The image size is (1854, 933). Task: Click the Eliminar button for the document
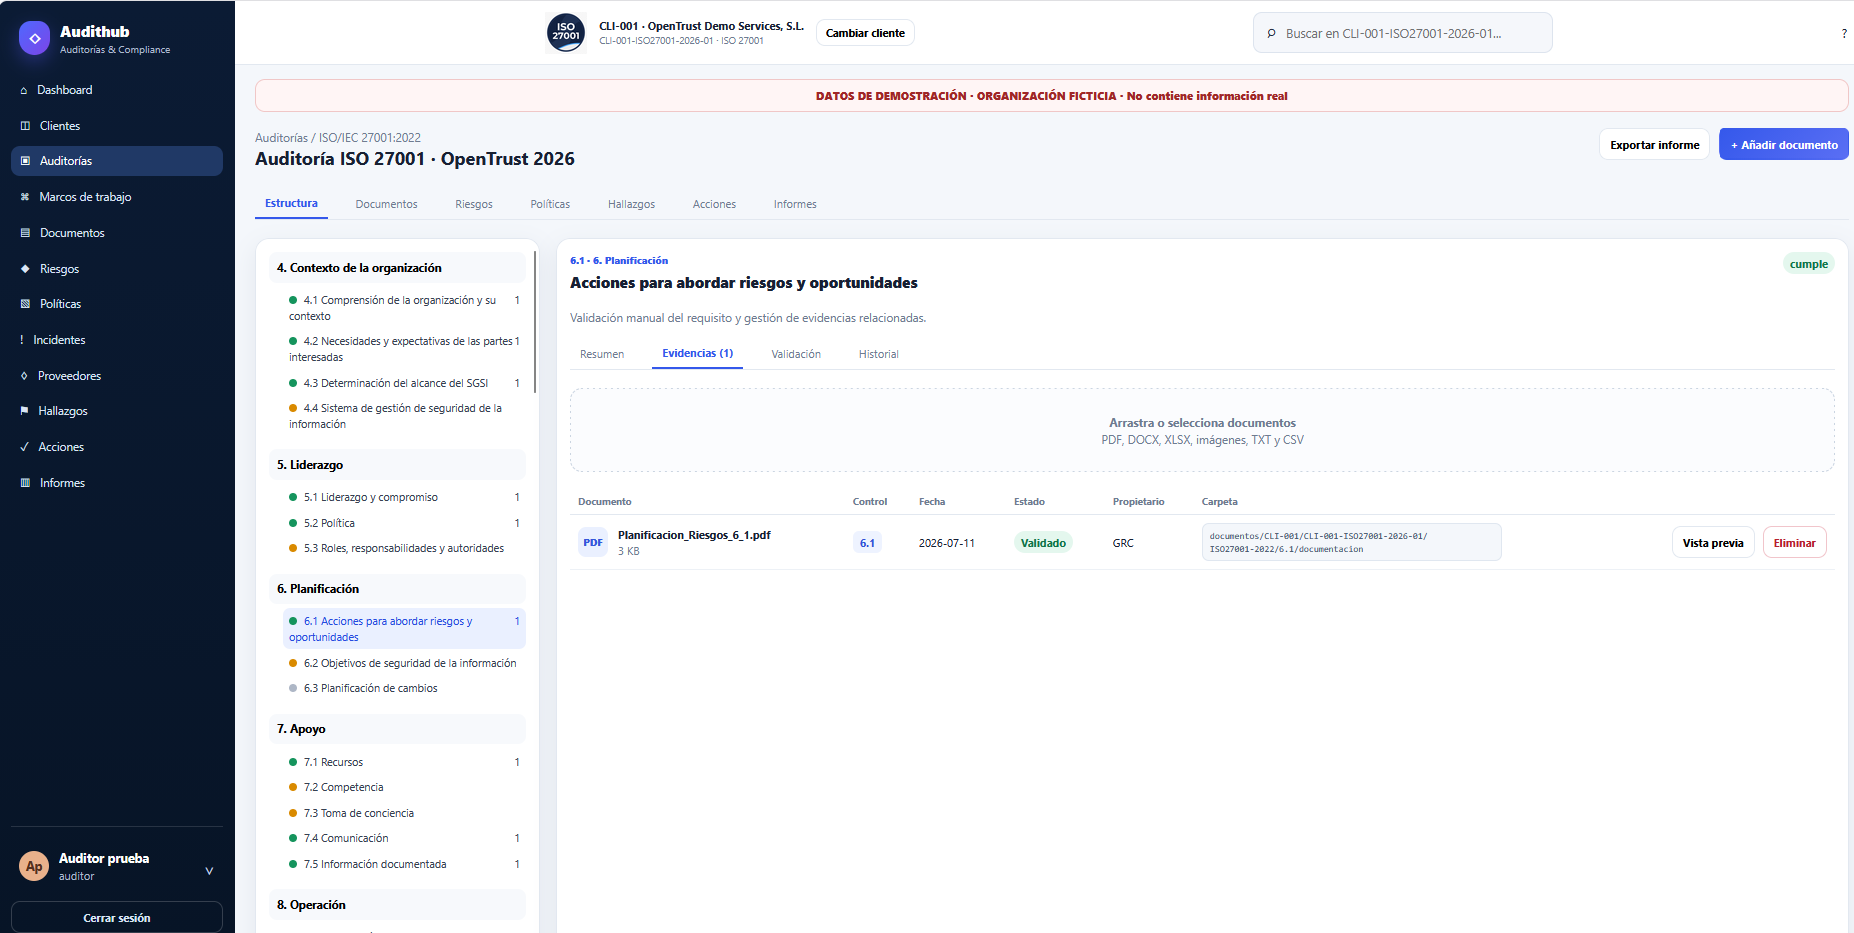[x=1794, y=543]
